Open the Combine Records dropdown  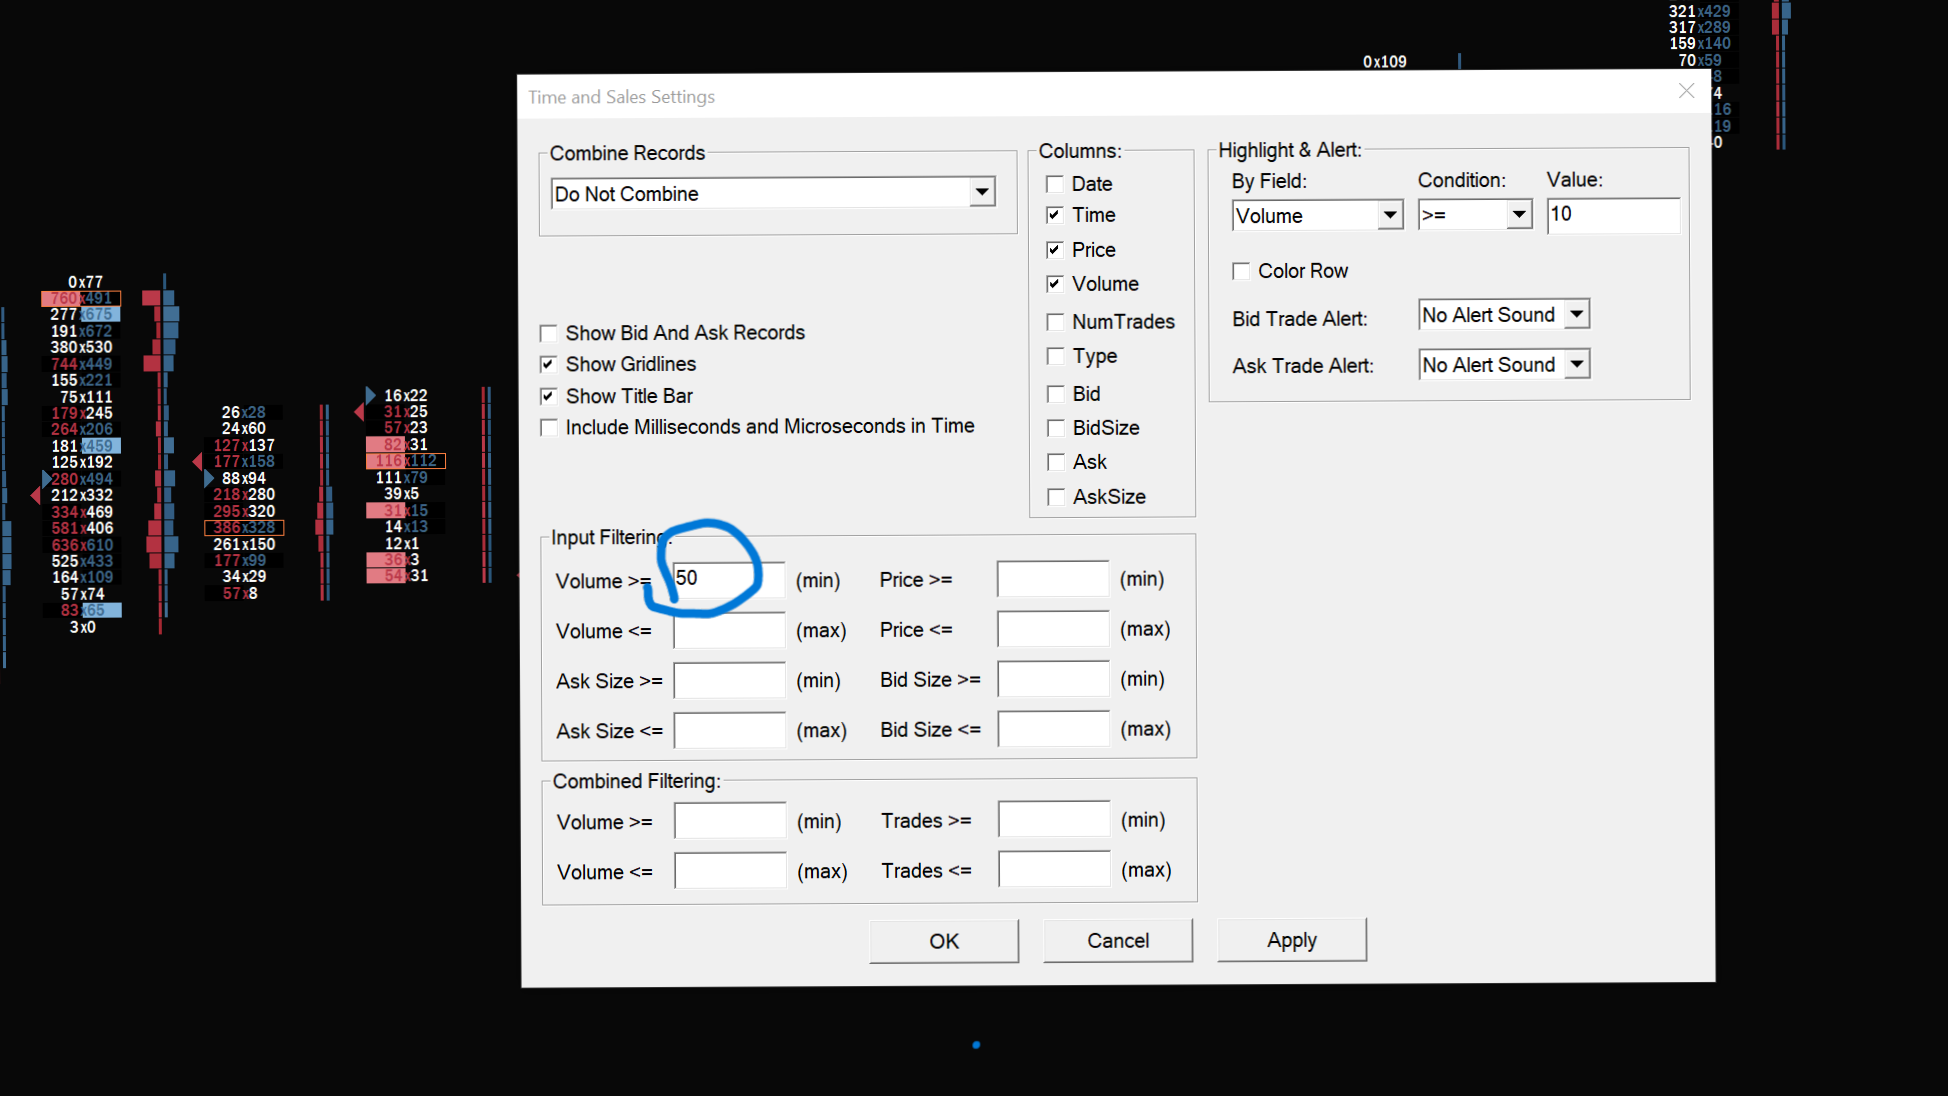tap(982, 193)
